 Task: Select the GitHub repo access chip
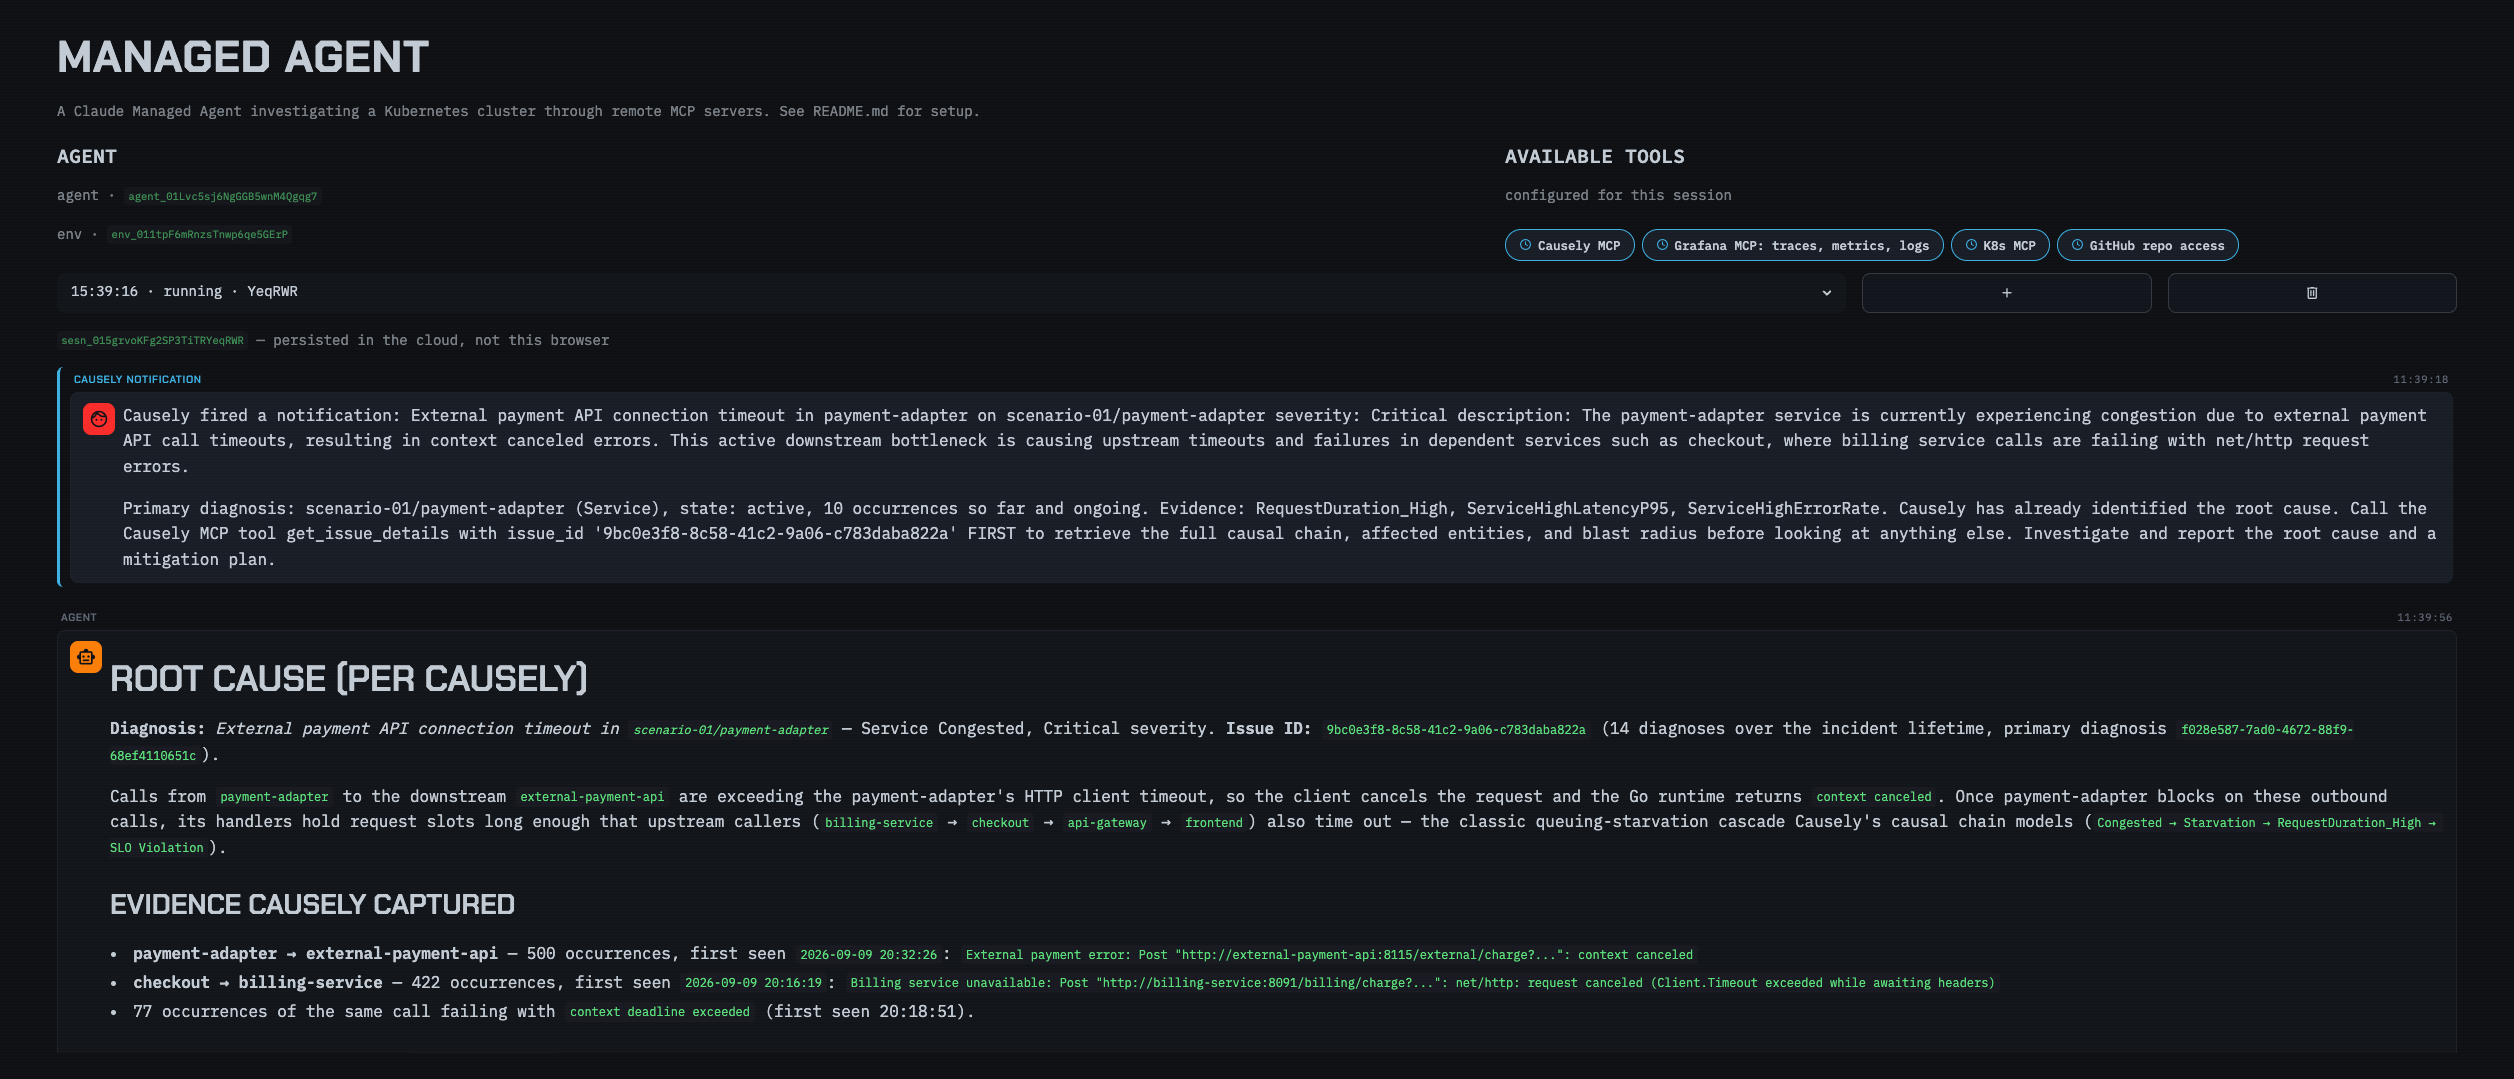point(2147,245)
